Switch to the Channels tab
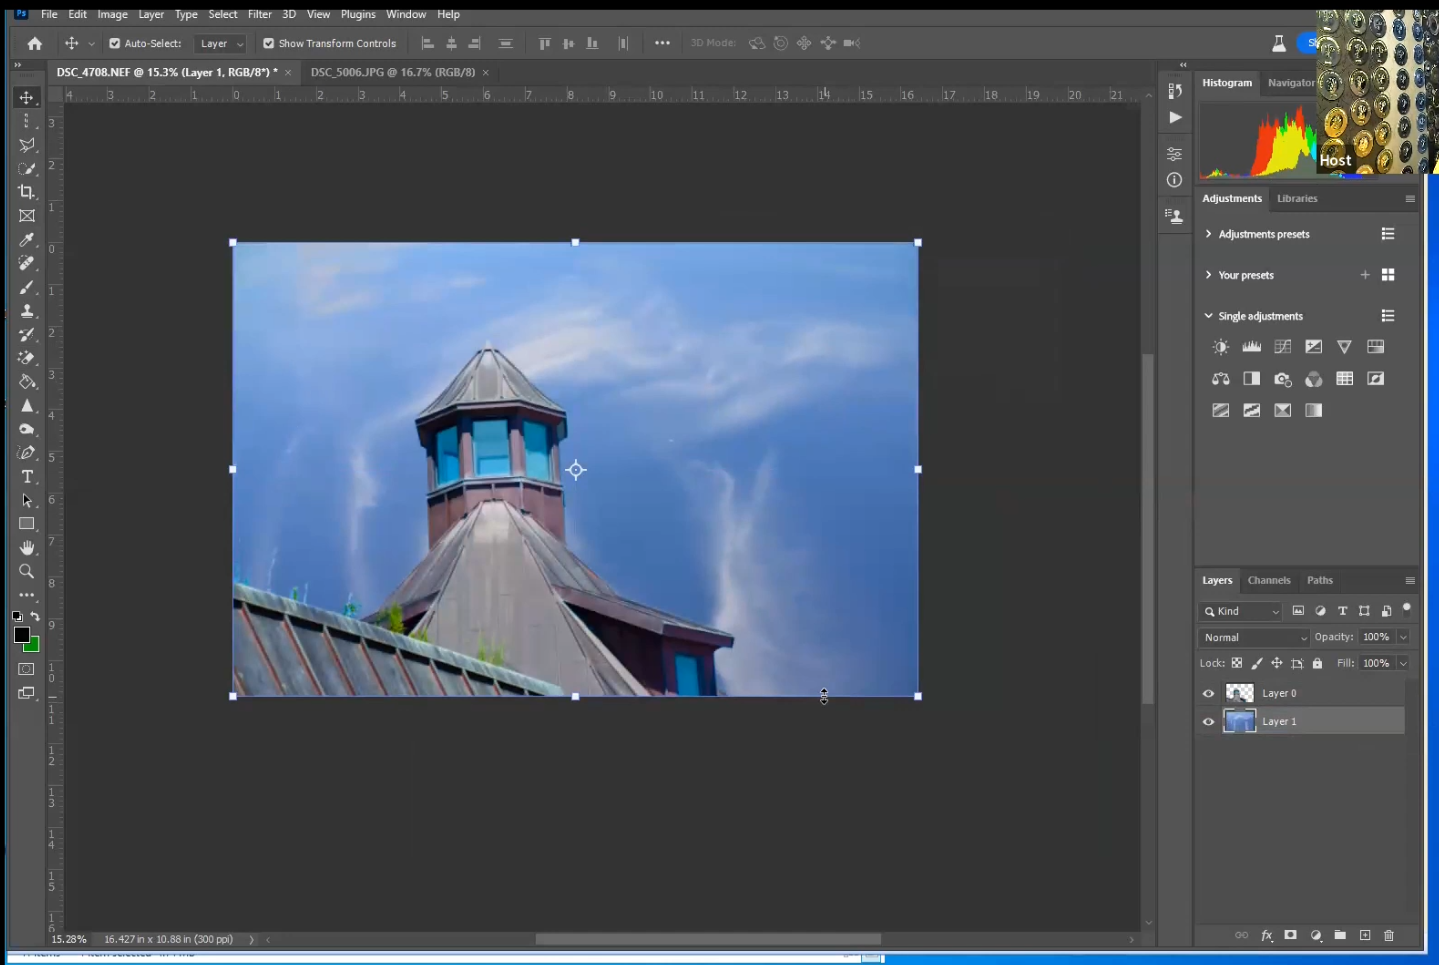 [1268, 580]
